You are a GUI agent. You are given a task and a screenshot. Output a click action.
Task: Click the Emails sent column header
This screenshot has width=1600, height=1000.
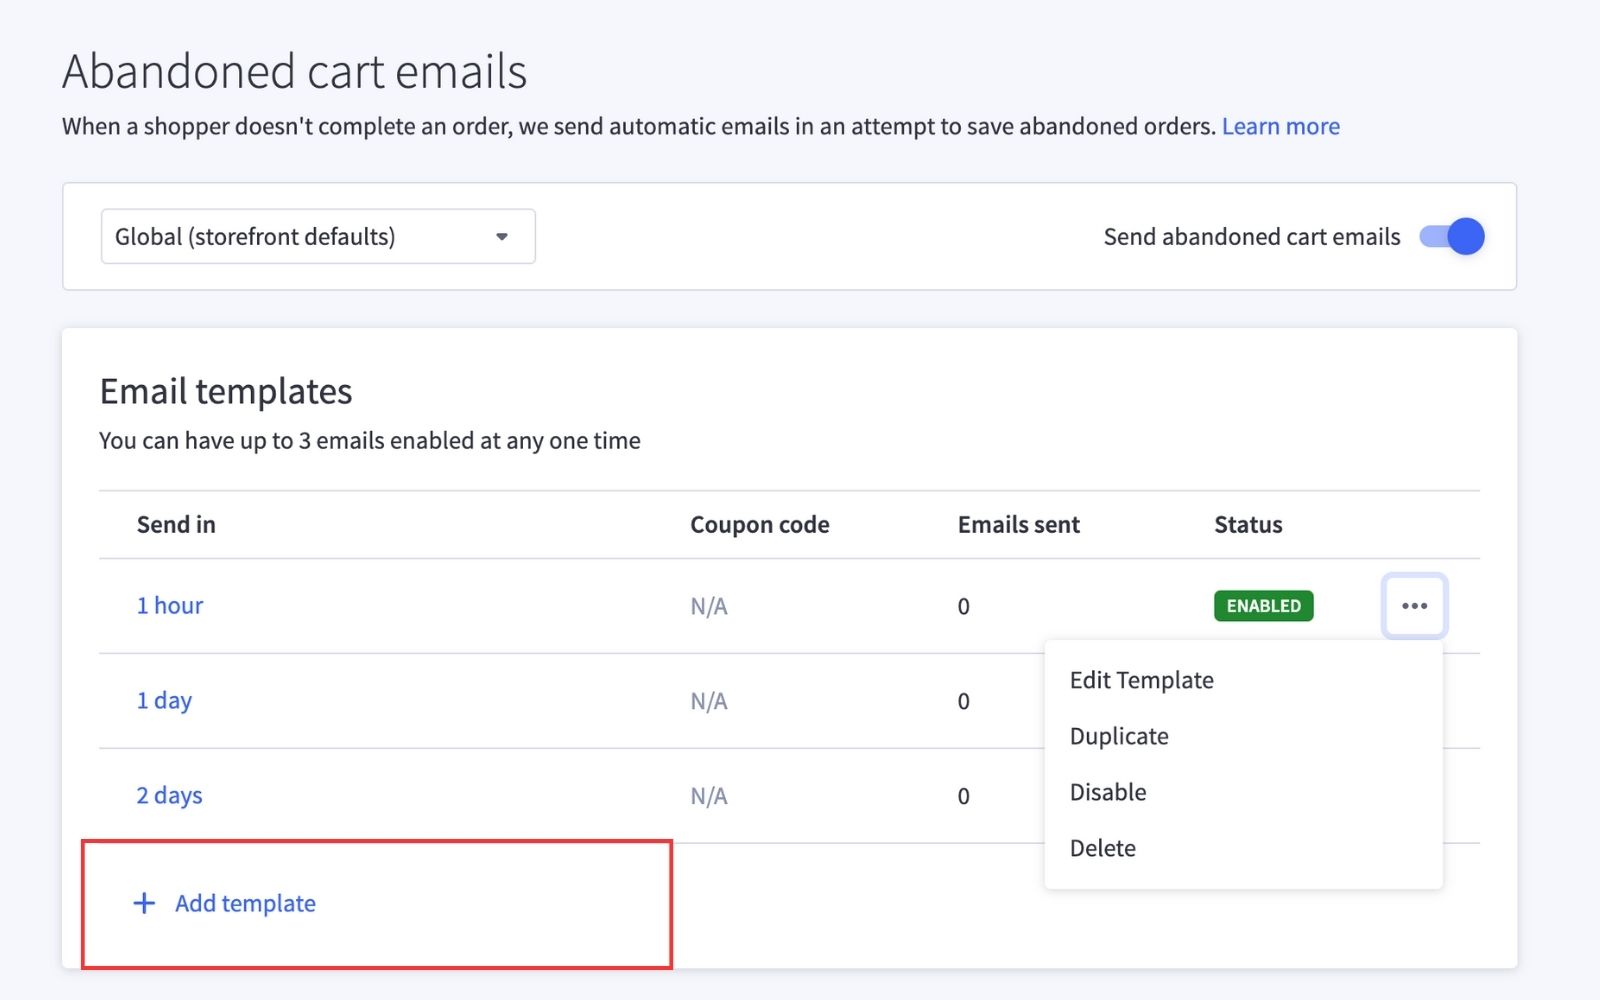(x=1019, y=525)
